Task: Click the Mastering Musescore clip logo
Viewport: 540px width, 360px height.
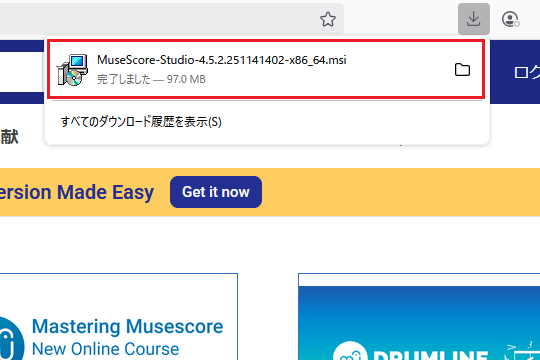Action: point(11,339)
